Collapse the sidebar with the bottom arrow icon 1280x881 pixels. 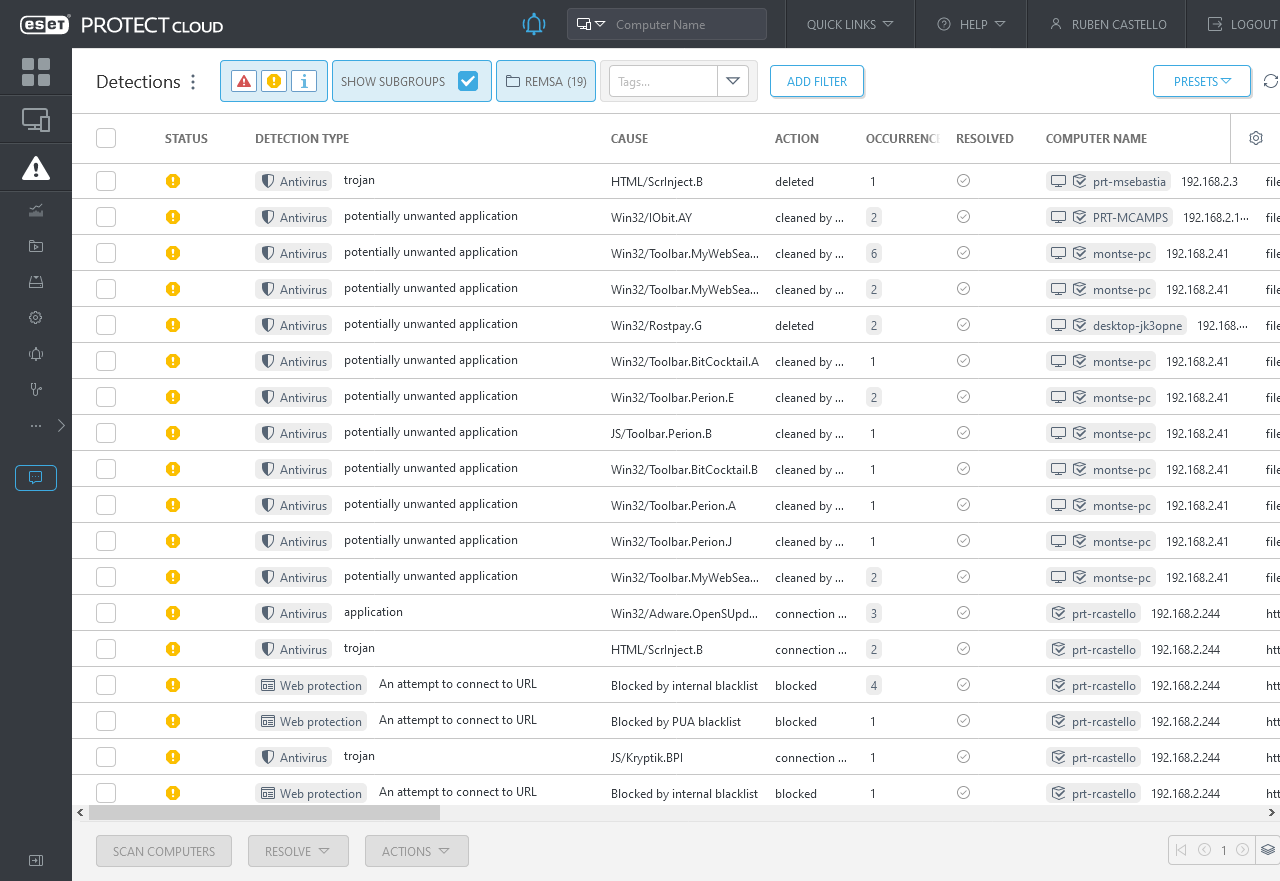tap(36, 860)
